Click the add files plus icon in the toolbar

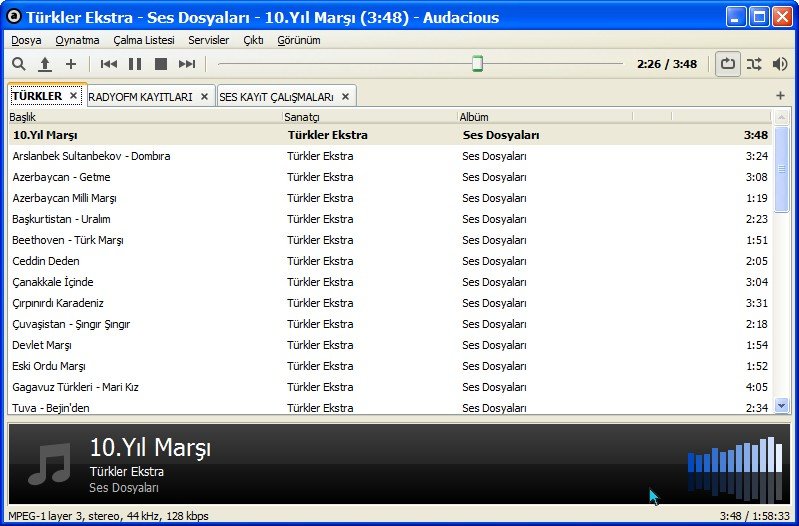click(x=71, y=64)
